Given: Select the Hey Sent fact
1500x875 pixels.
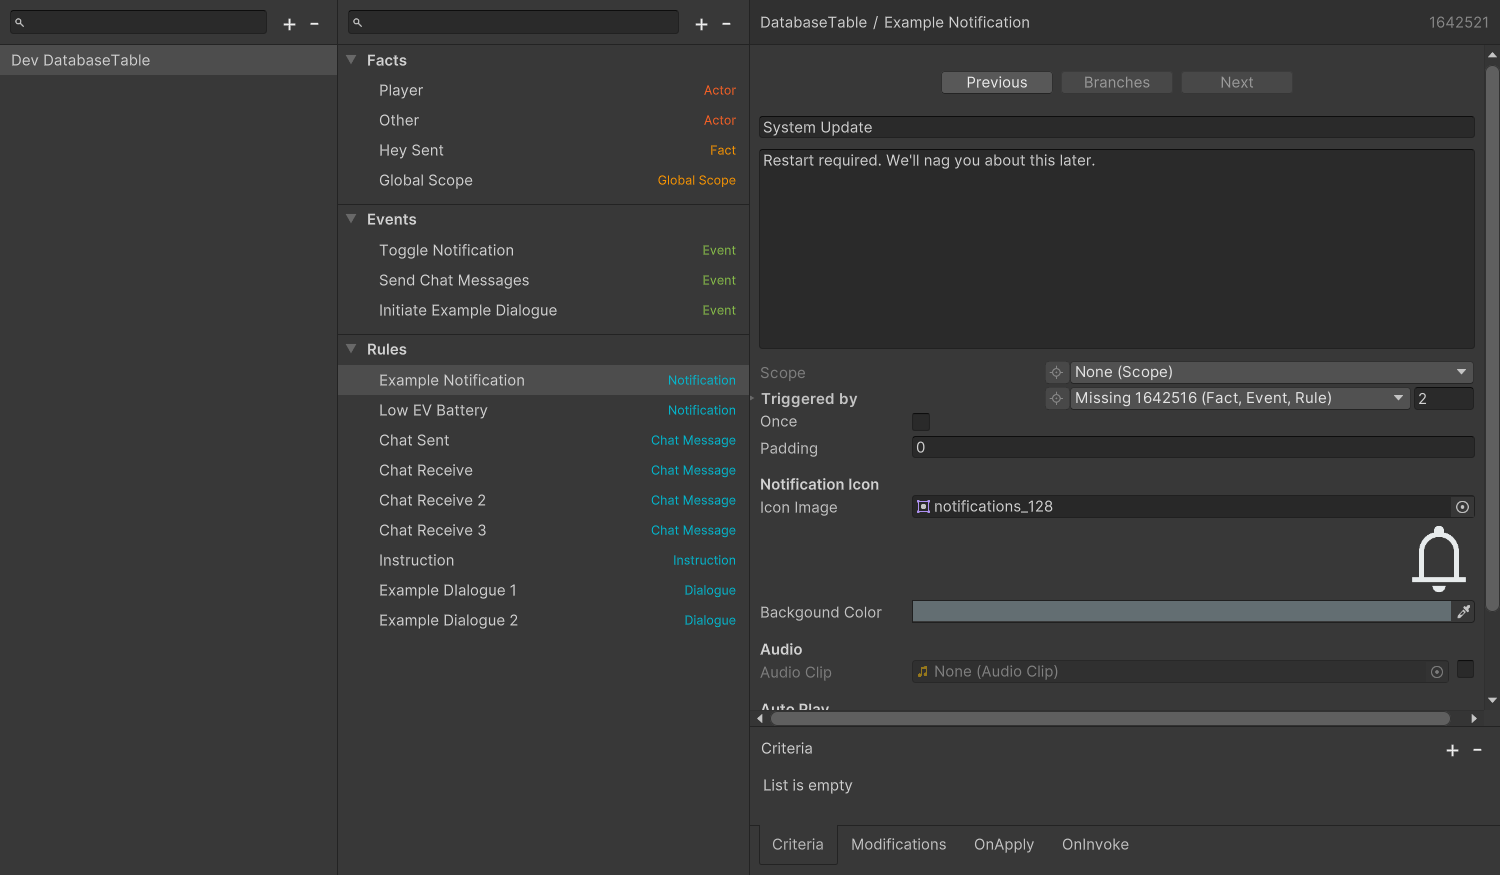Looking at the screenshot, I should 543,150.
